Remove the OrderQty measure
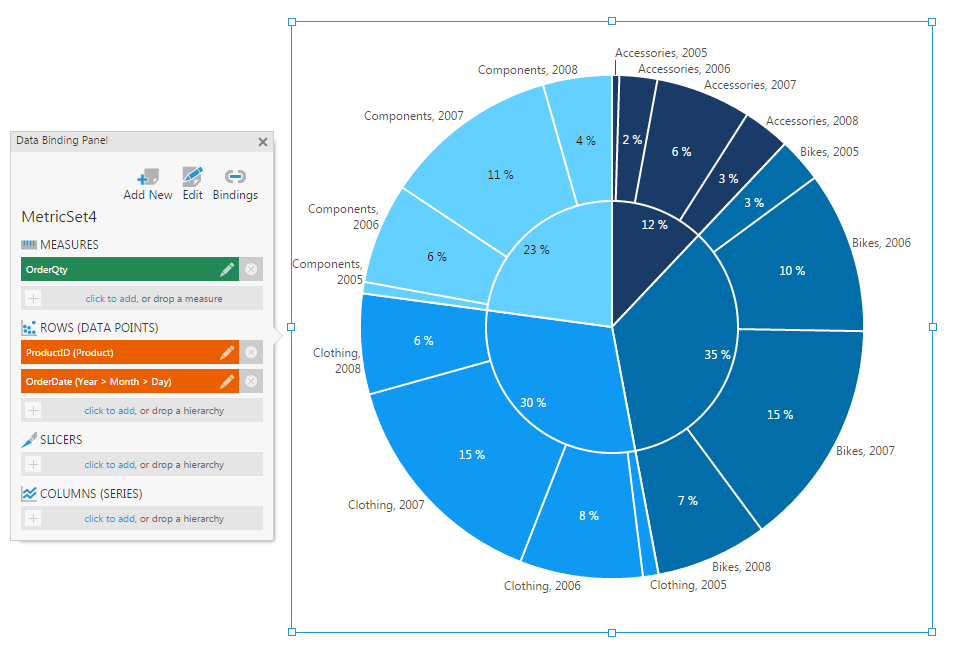The height and width of the screenshot is (656, 954). coord(251,269)
